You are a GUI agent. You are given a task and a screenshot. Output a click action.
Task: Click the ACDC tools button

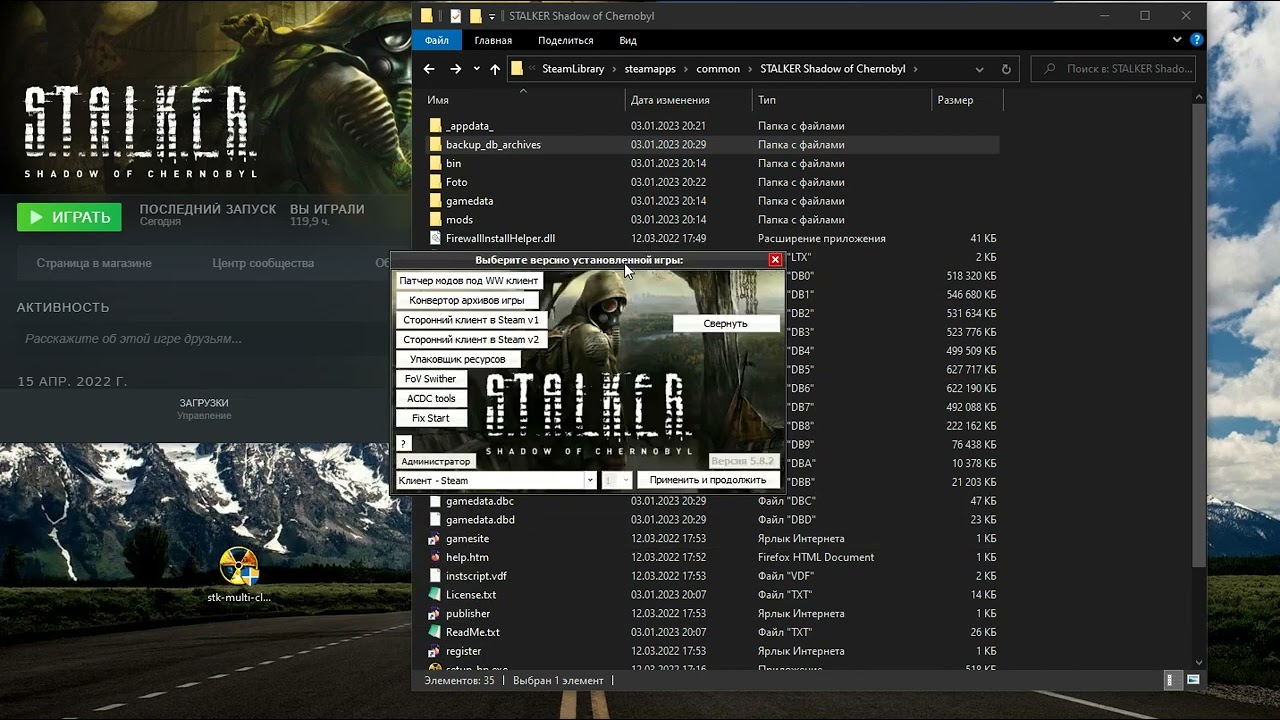(x=431, y=398)
